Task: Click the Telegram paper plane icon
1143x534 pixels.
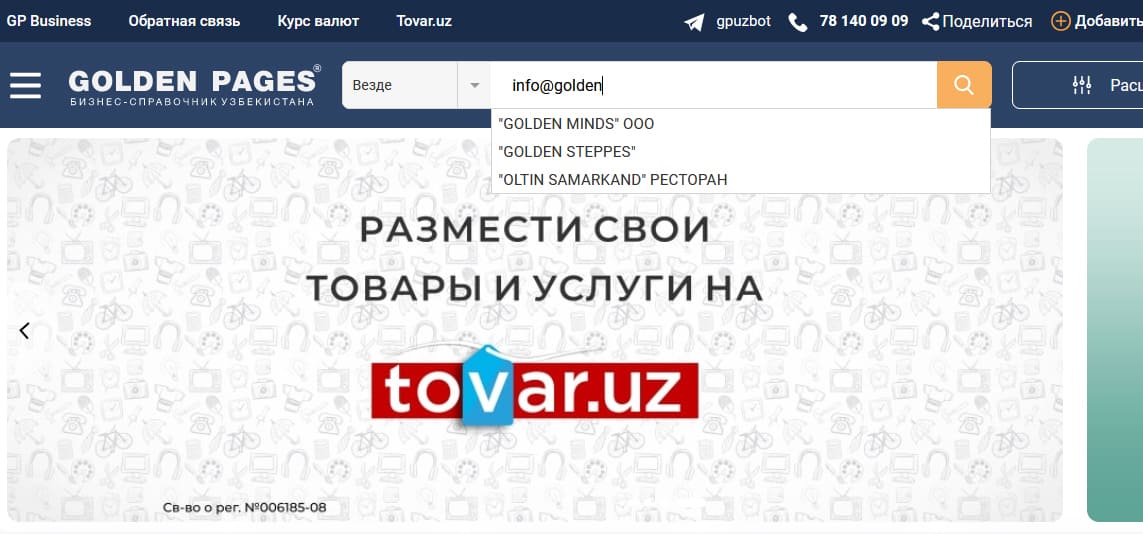Action: point(694,22)
